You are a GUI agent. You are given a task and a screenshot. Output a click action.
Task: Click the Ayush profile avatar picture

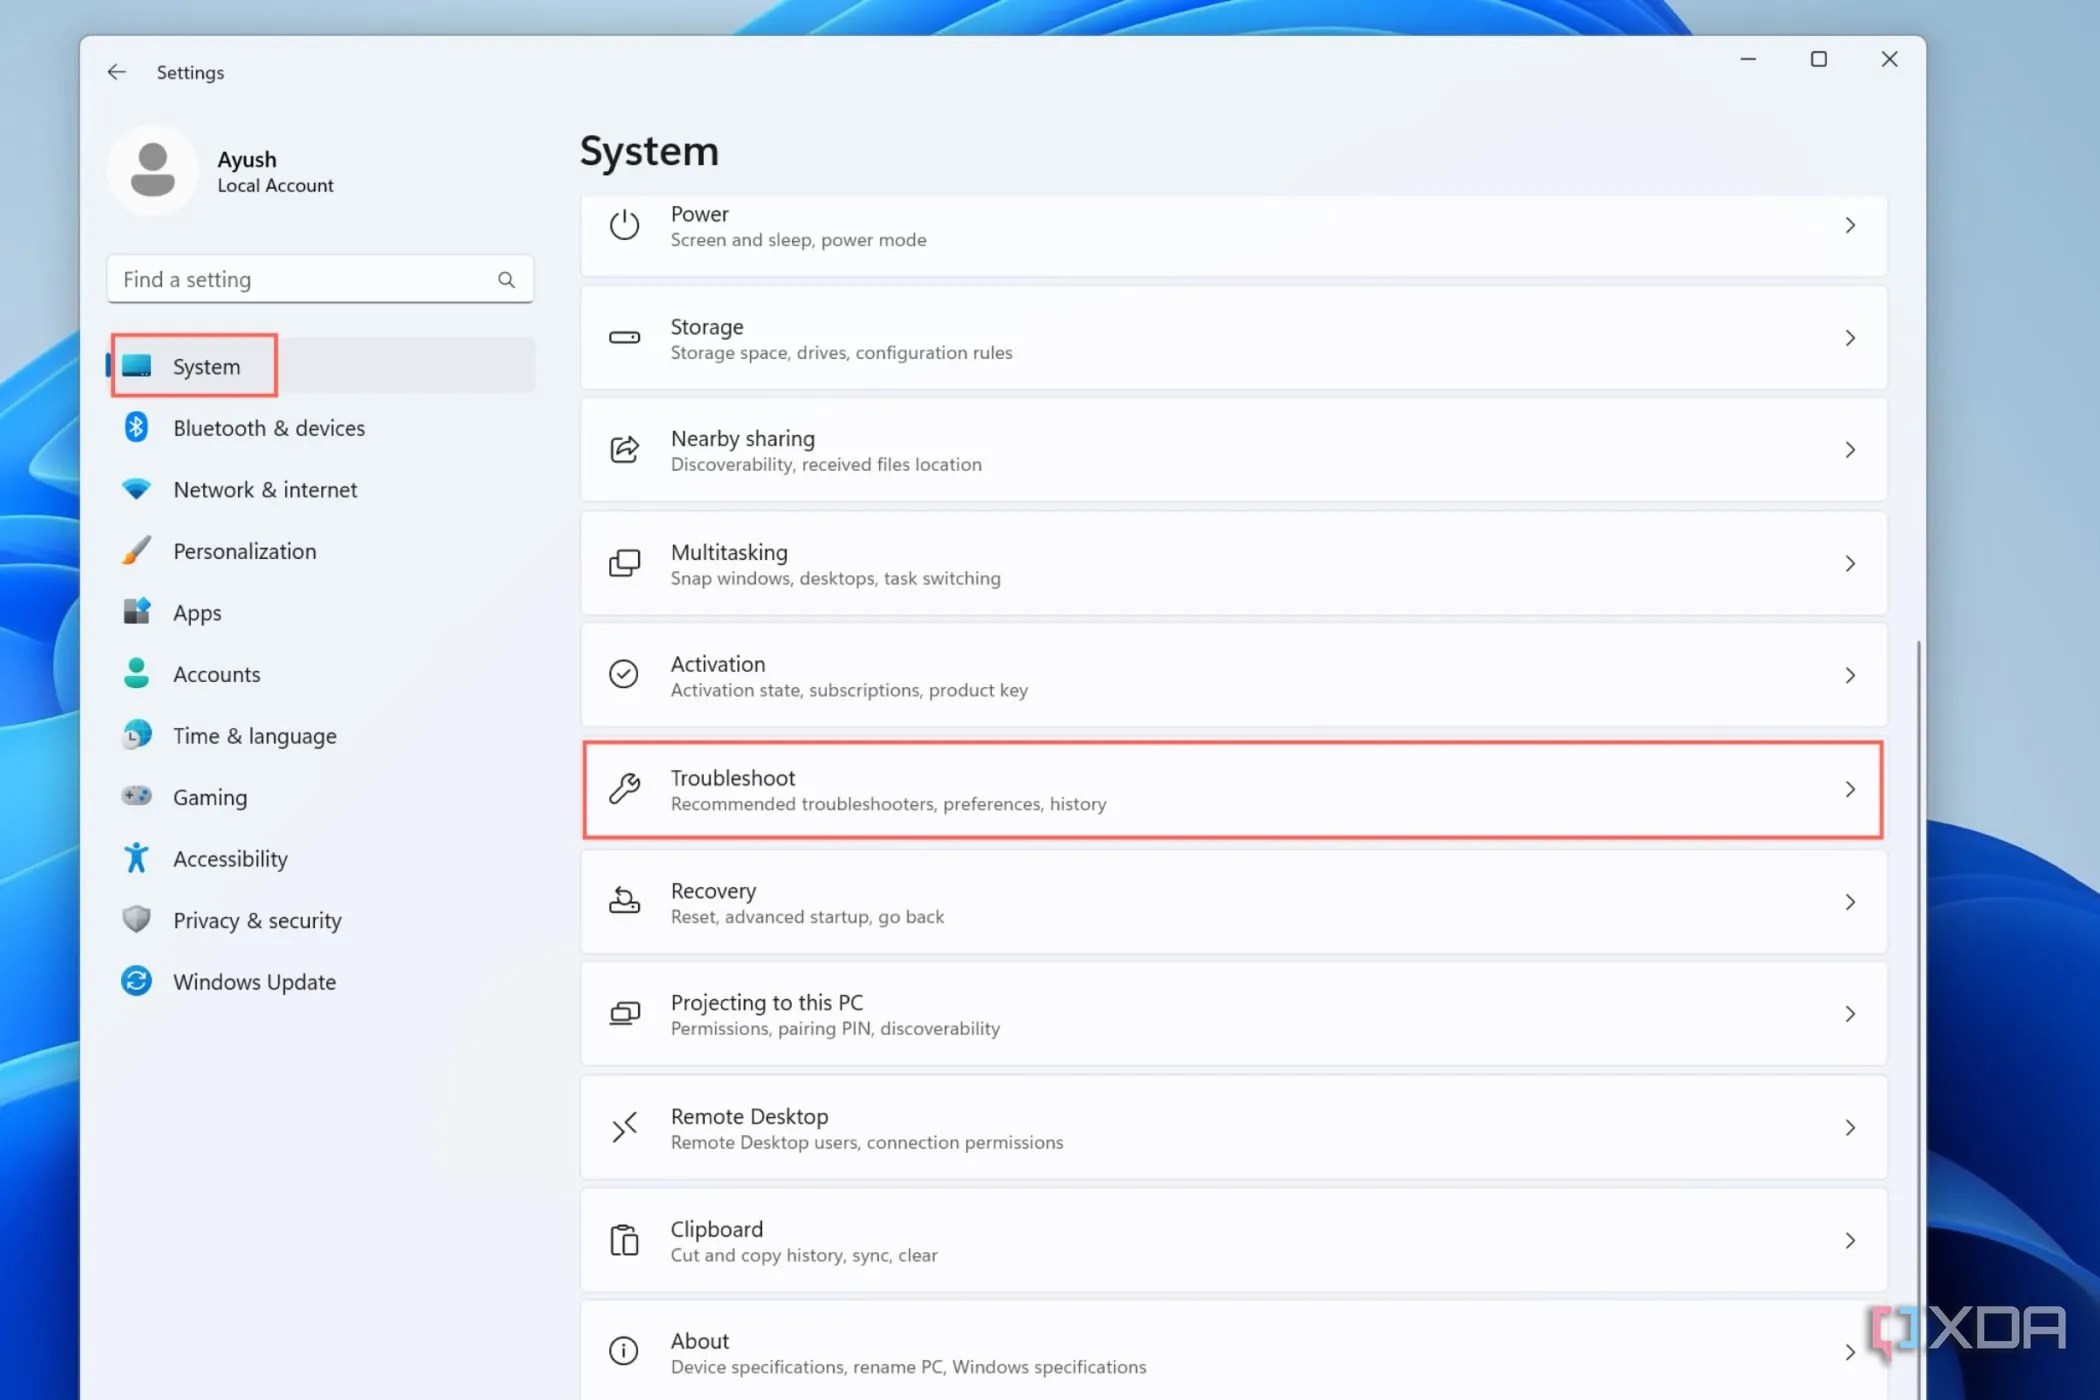(153, 170)
